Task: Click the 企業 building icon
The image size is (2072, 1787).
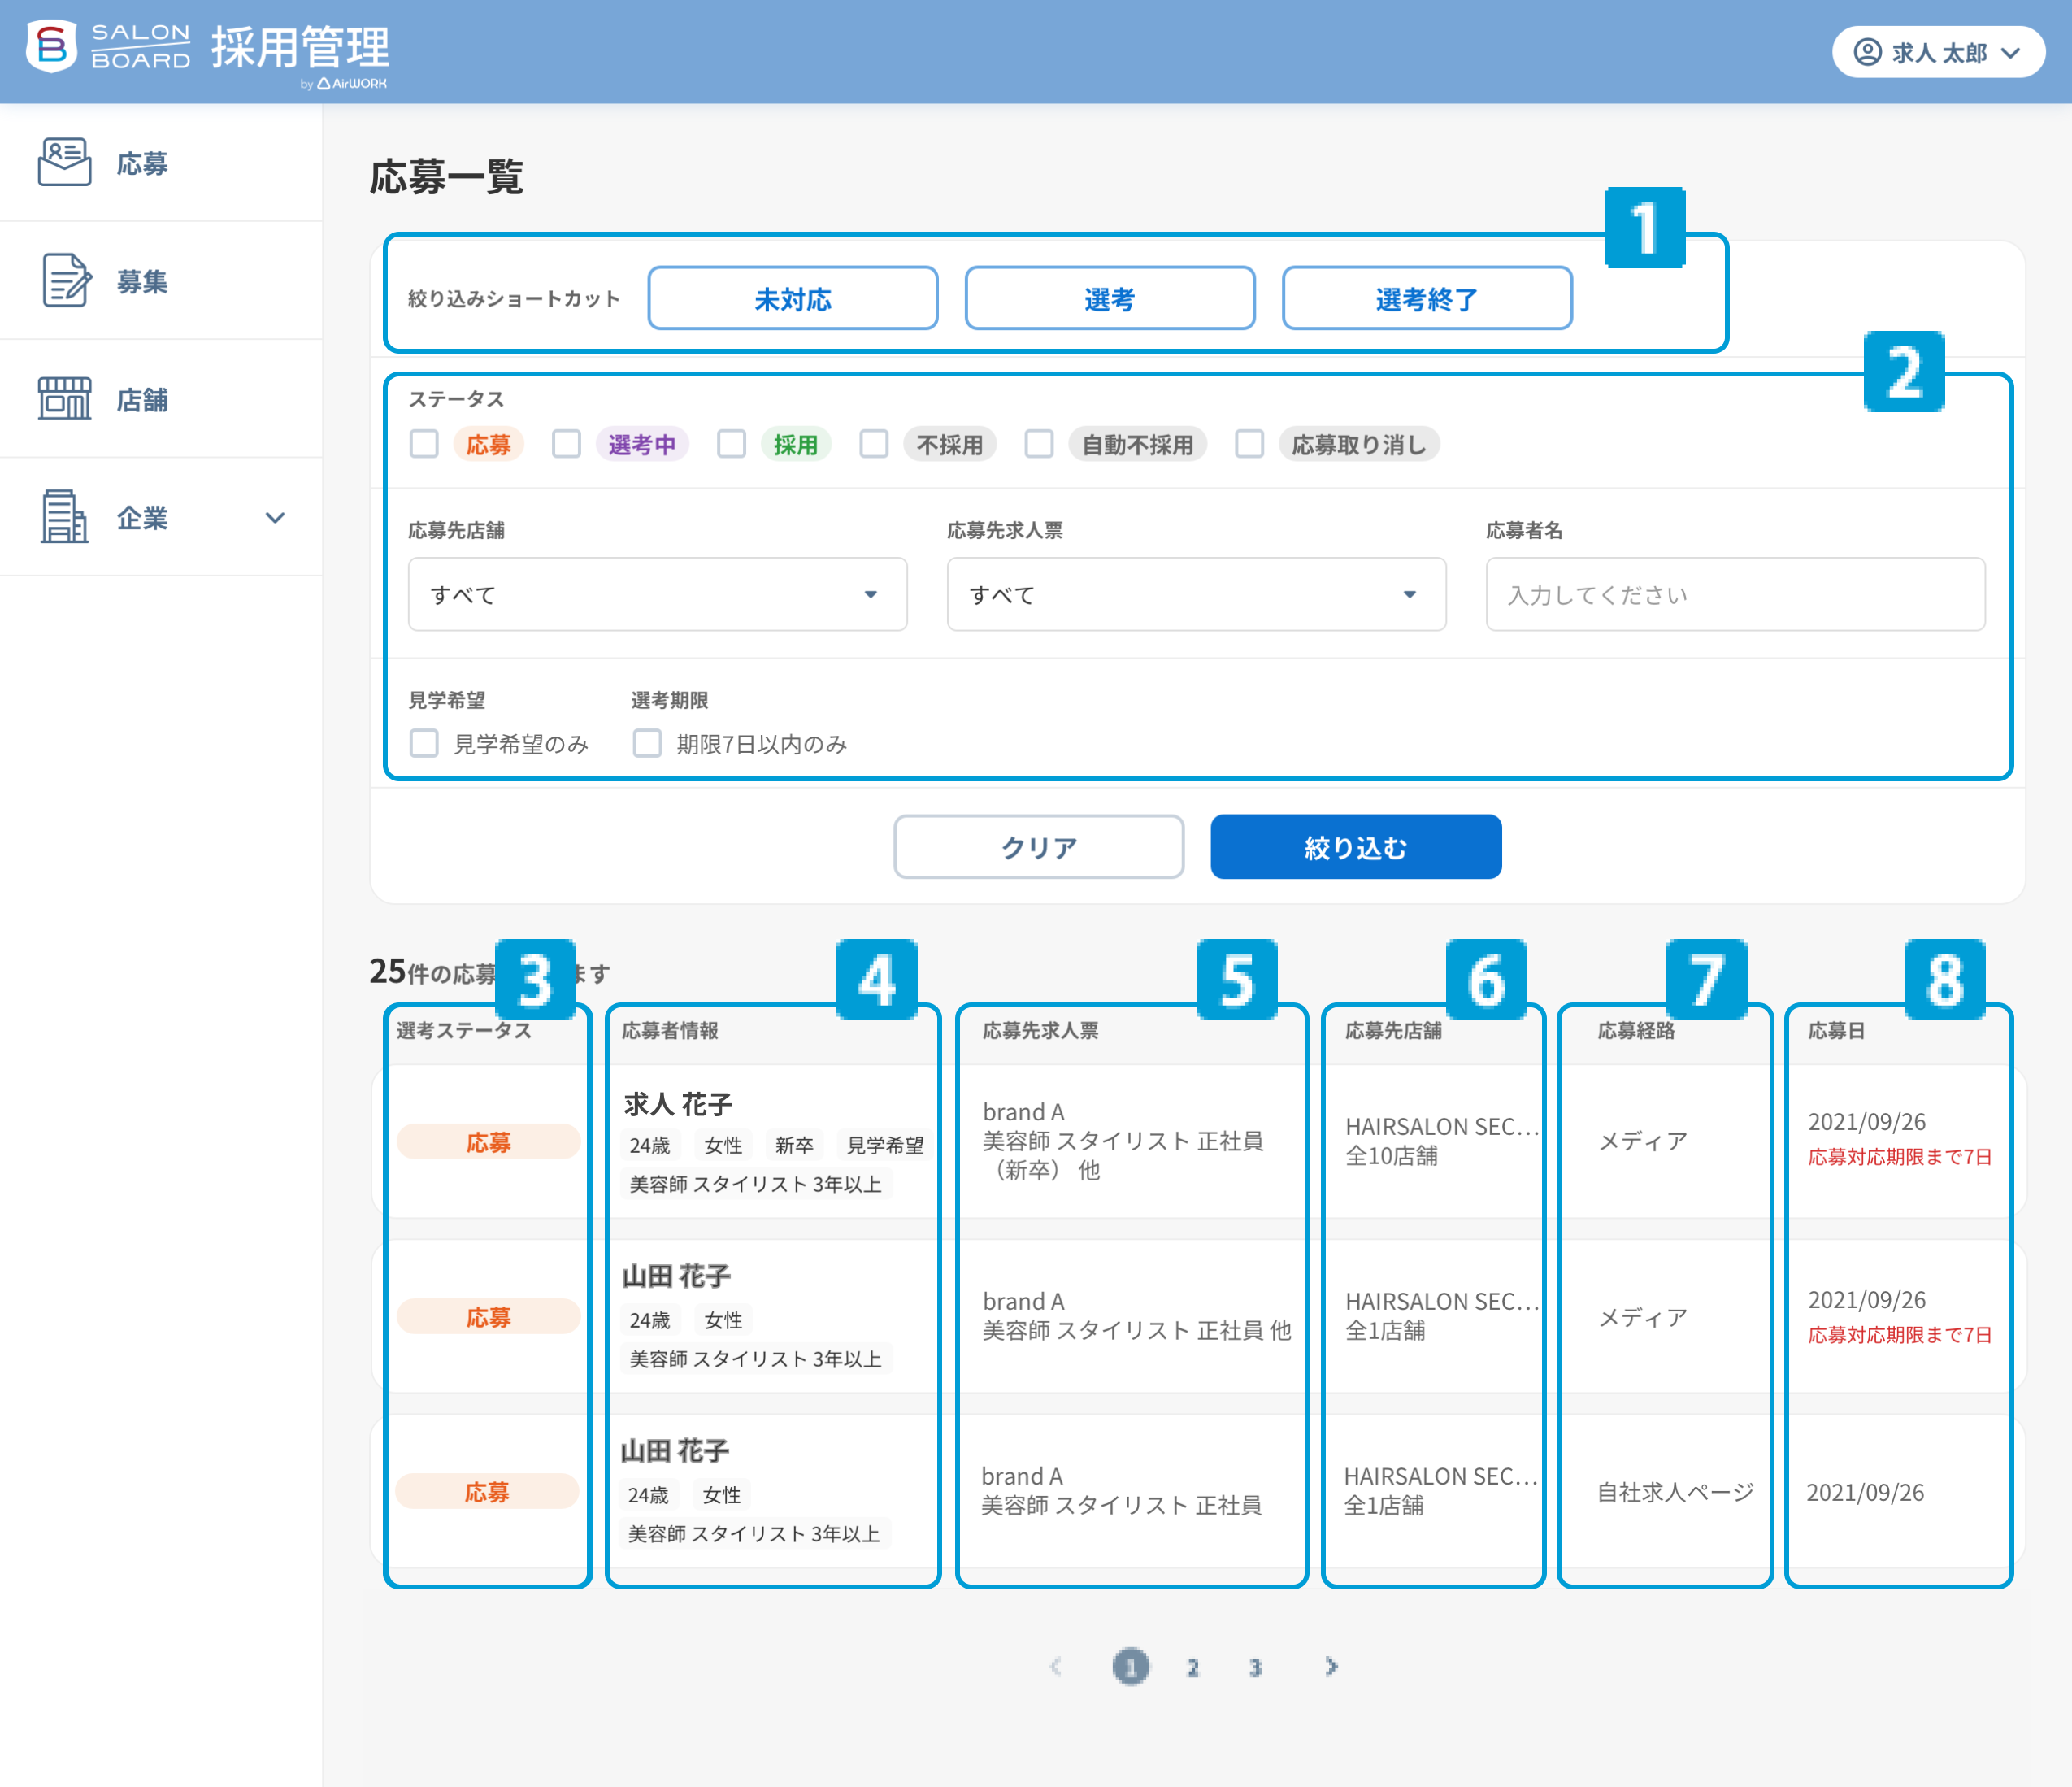Action: tap(64, 516)
